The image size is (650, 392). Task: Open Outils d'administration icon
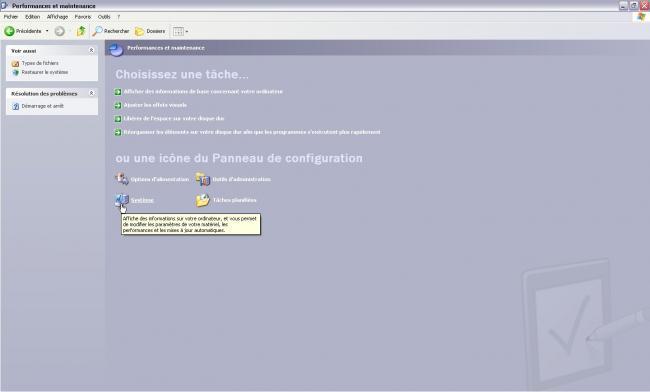coord(203,179)
